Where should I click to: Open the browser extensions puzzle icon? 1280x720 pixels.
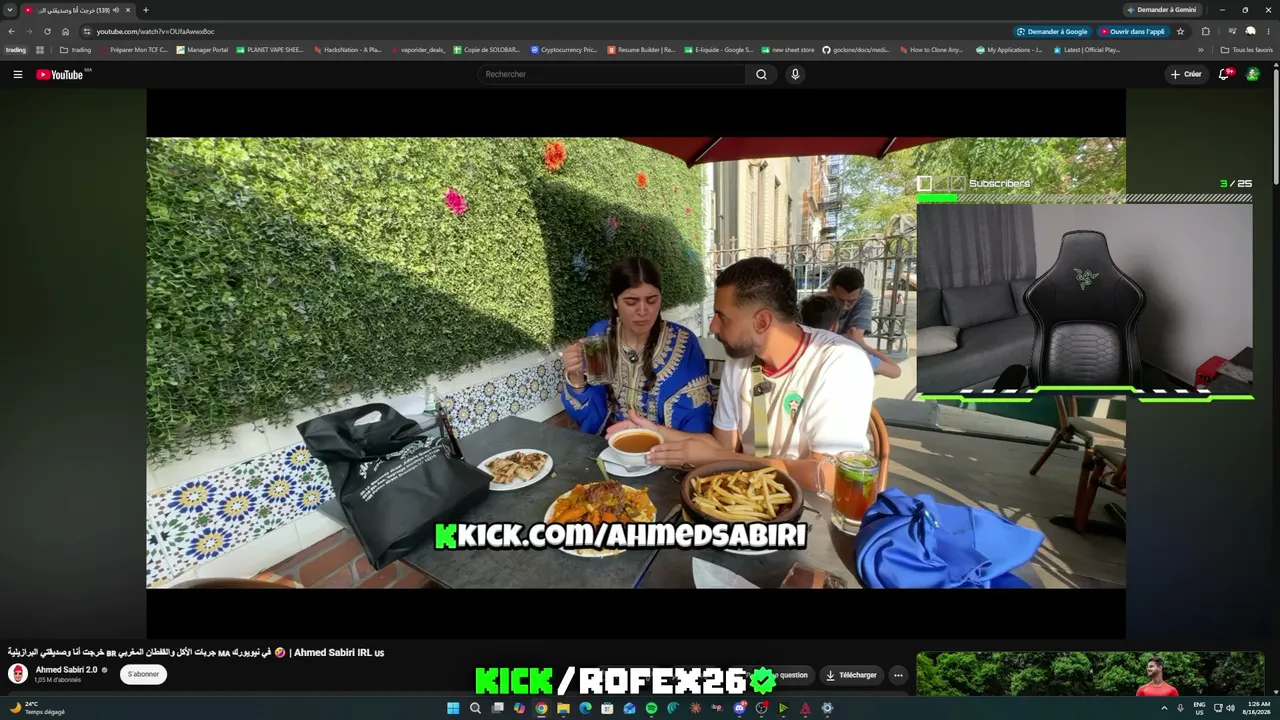1205,31
